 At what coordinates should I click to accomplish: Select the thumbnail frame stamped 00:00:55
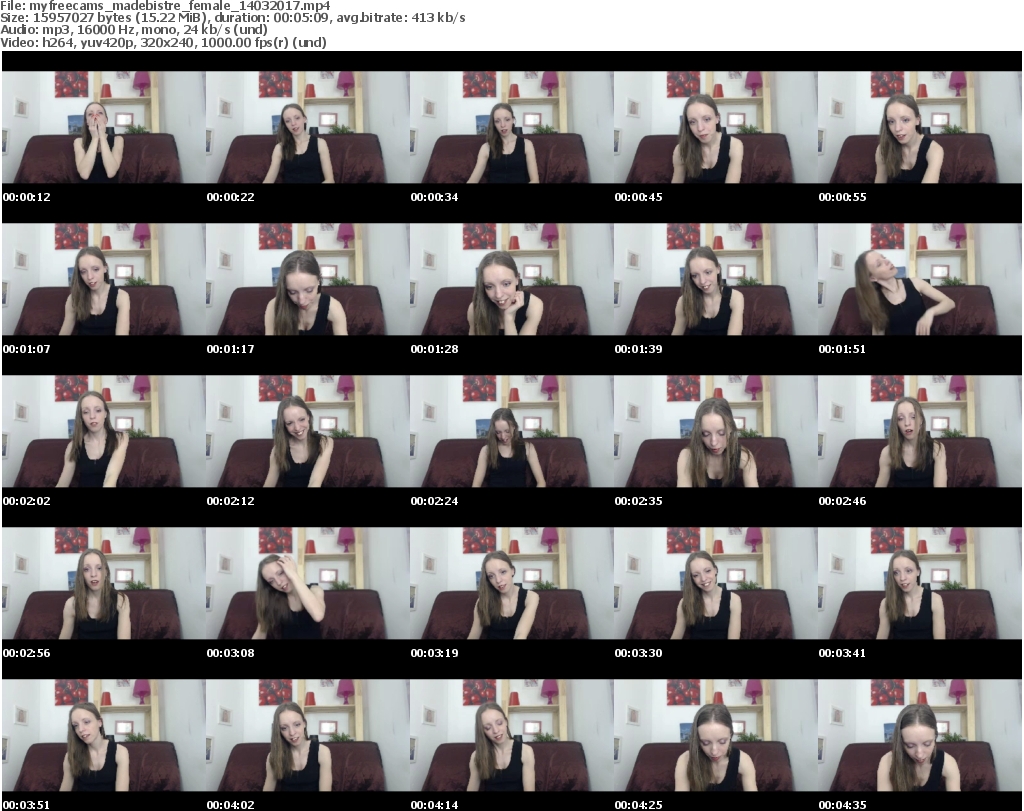(920, 127)
